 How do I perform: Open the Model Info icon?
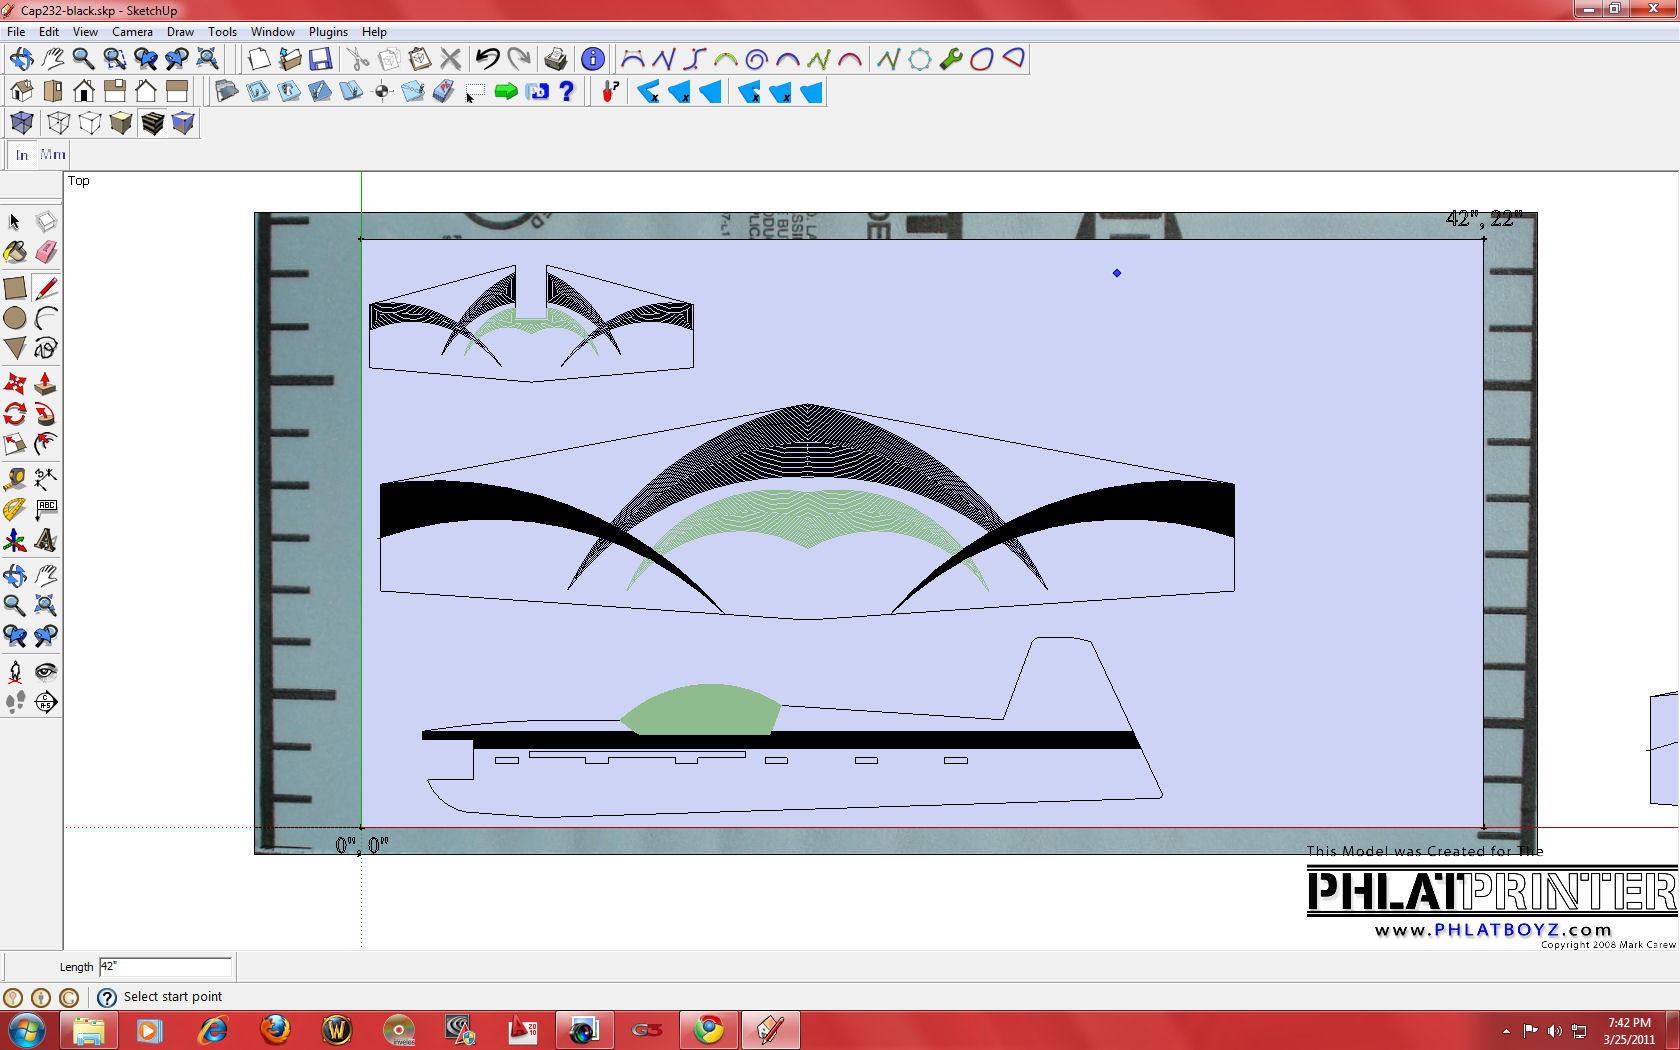point(592,59)
